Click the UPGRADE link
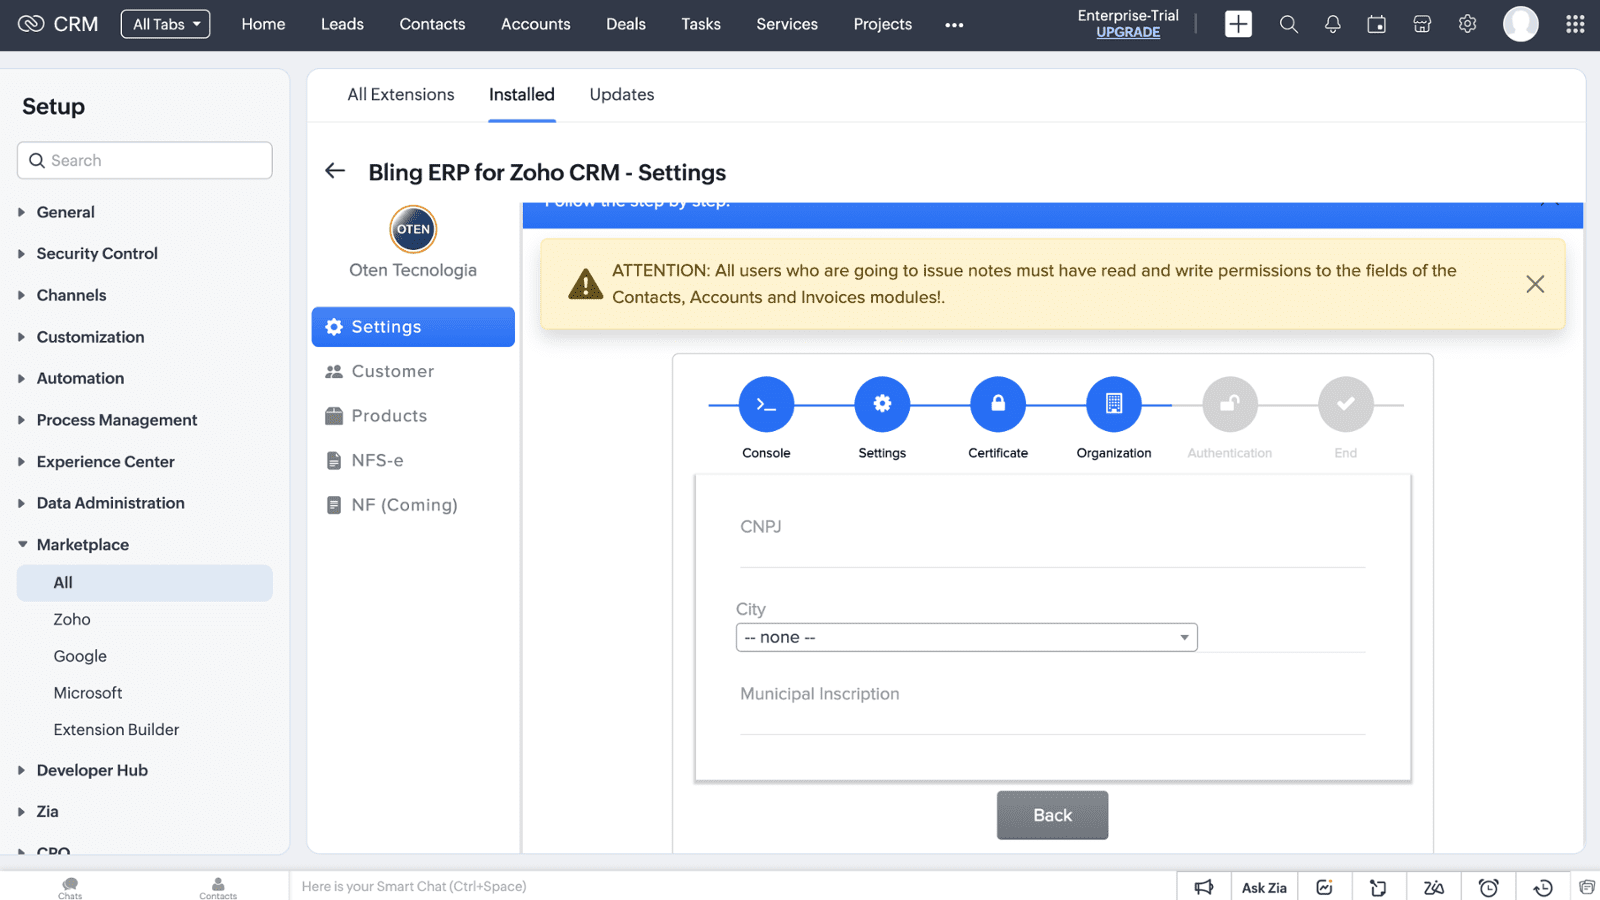This screenshot has height=900, width=1600. [1127, 33]
